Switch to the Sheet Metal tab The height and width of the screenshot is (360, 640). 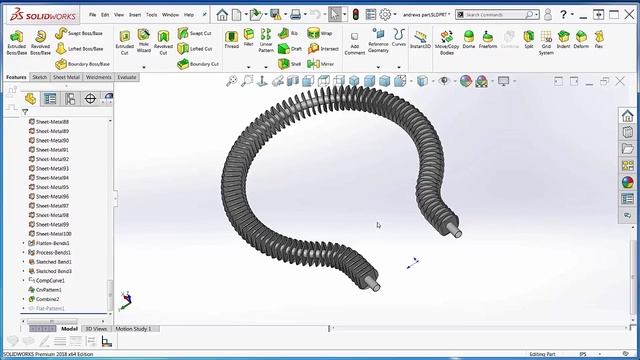point(66,77)
